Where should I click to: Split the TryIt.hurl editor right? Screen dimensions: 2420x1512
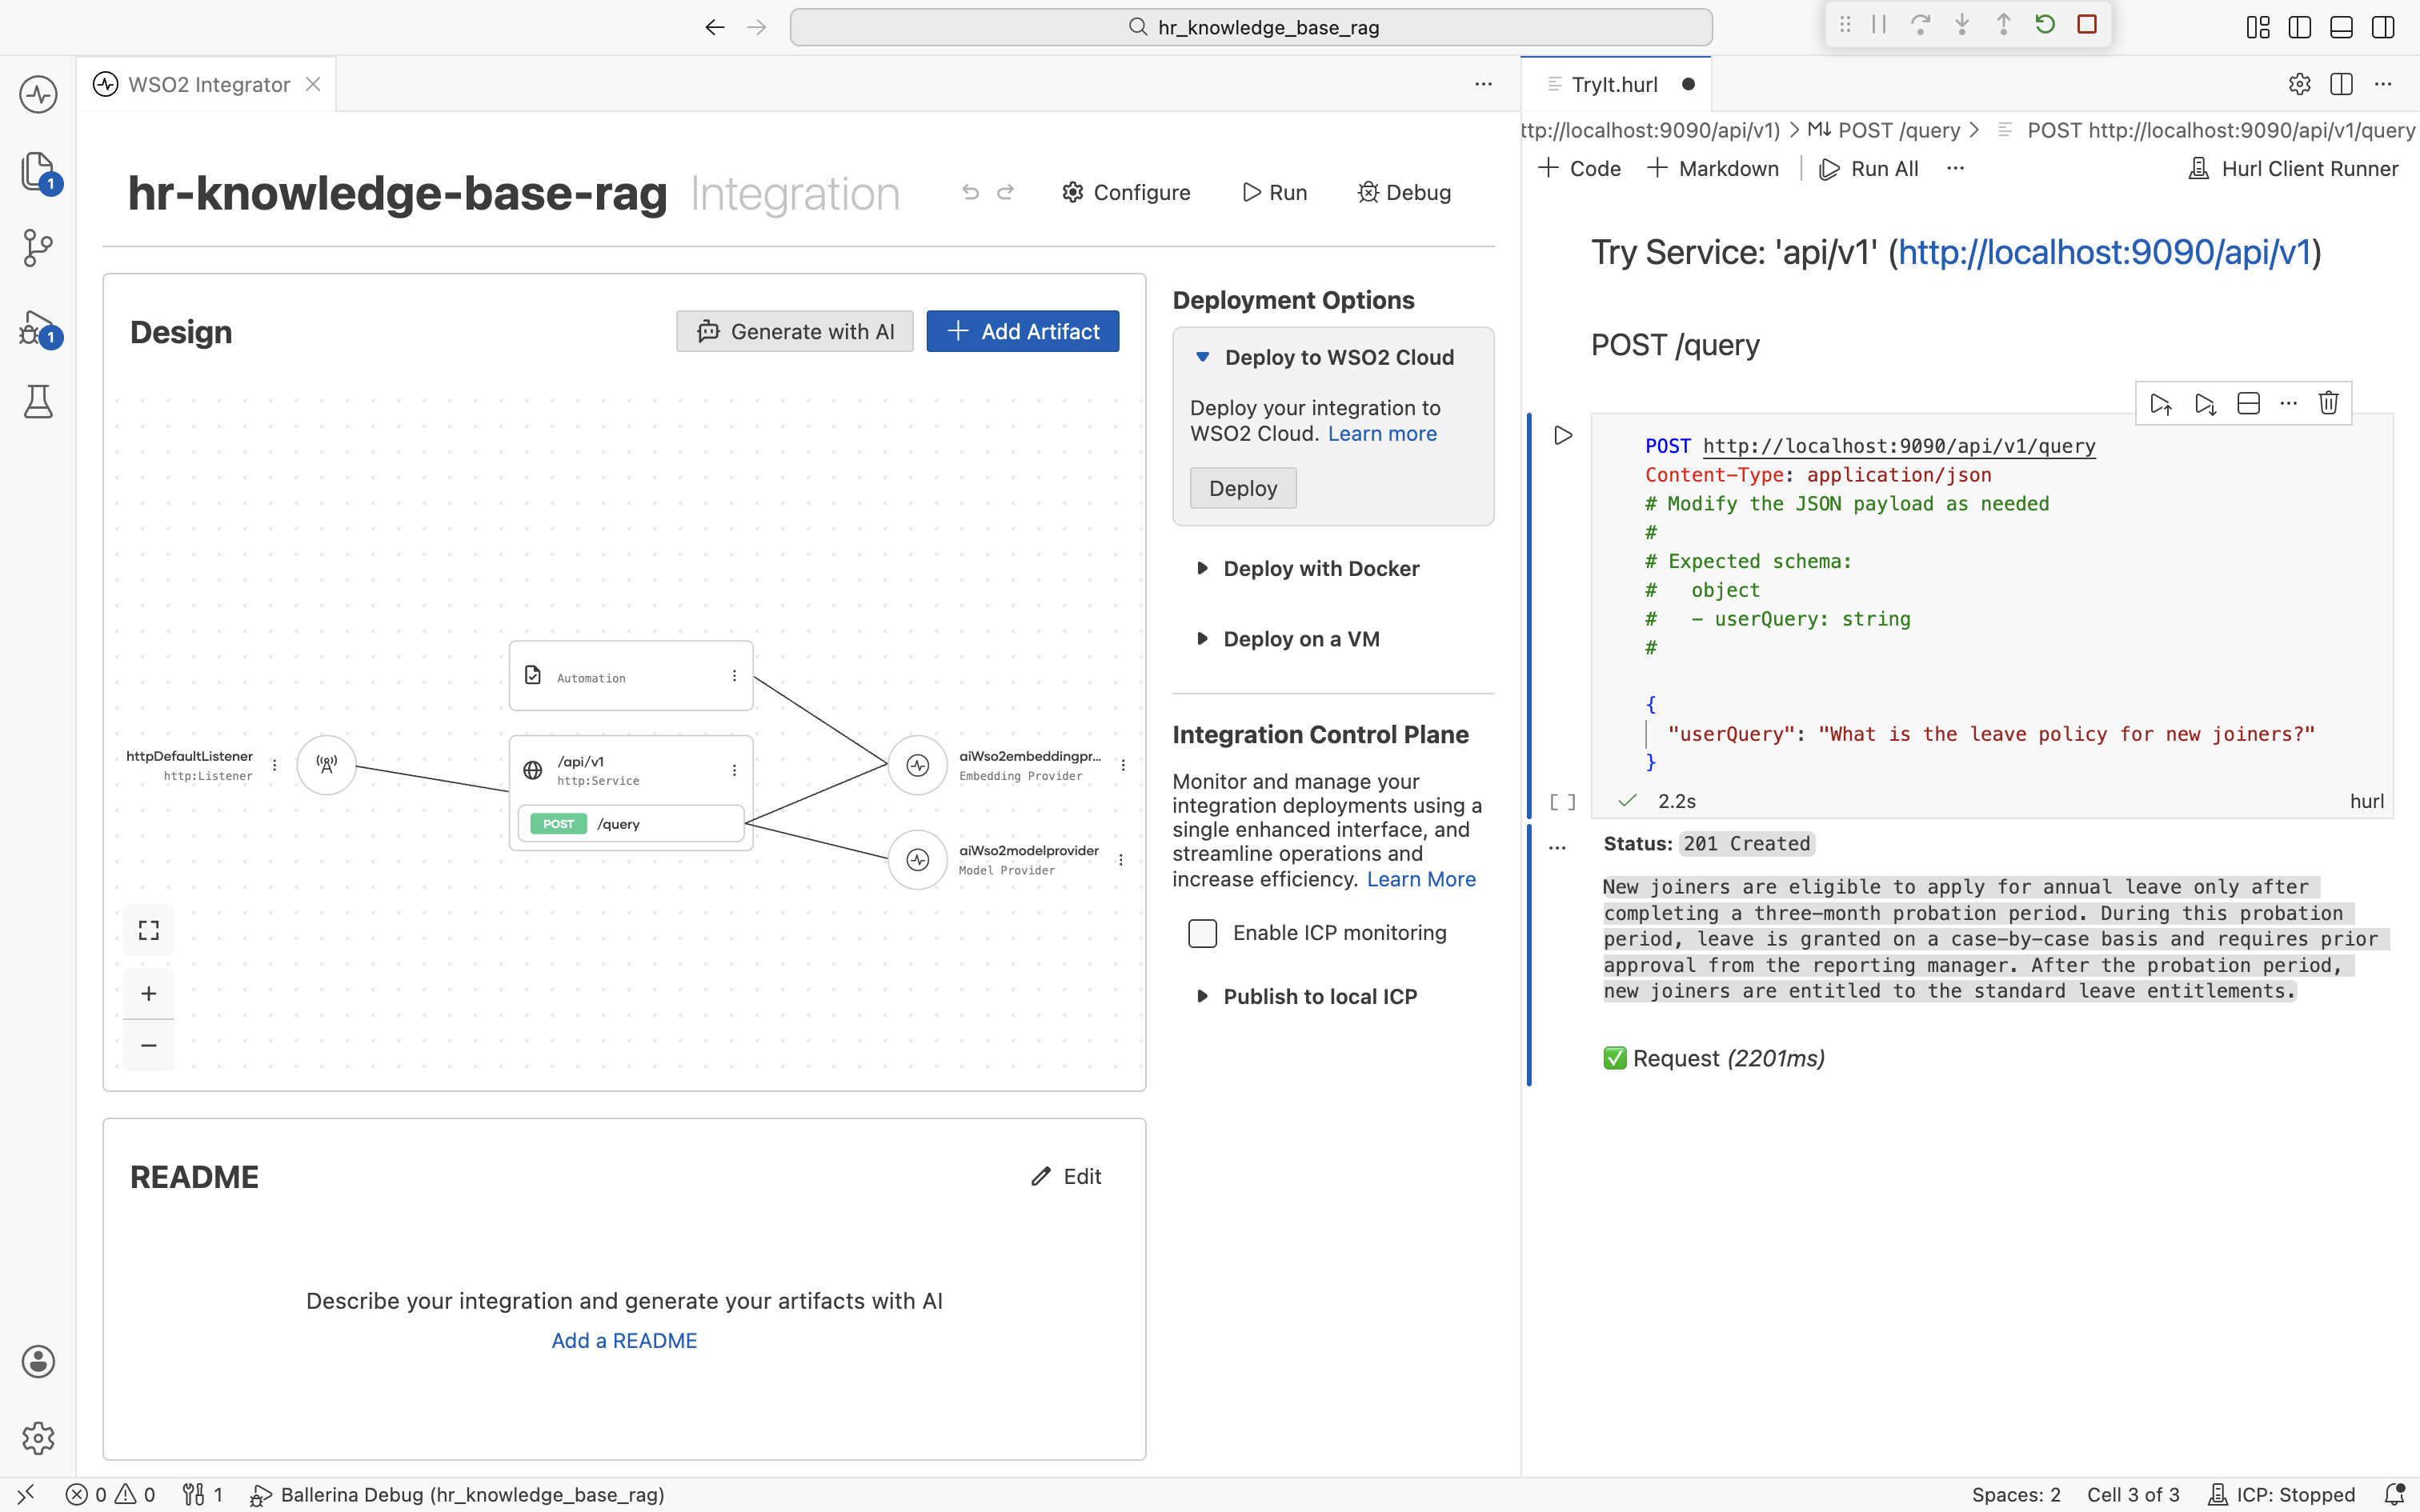[x=2341, y=84]
